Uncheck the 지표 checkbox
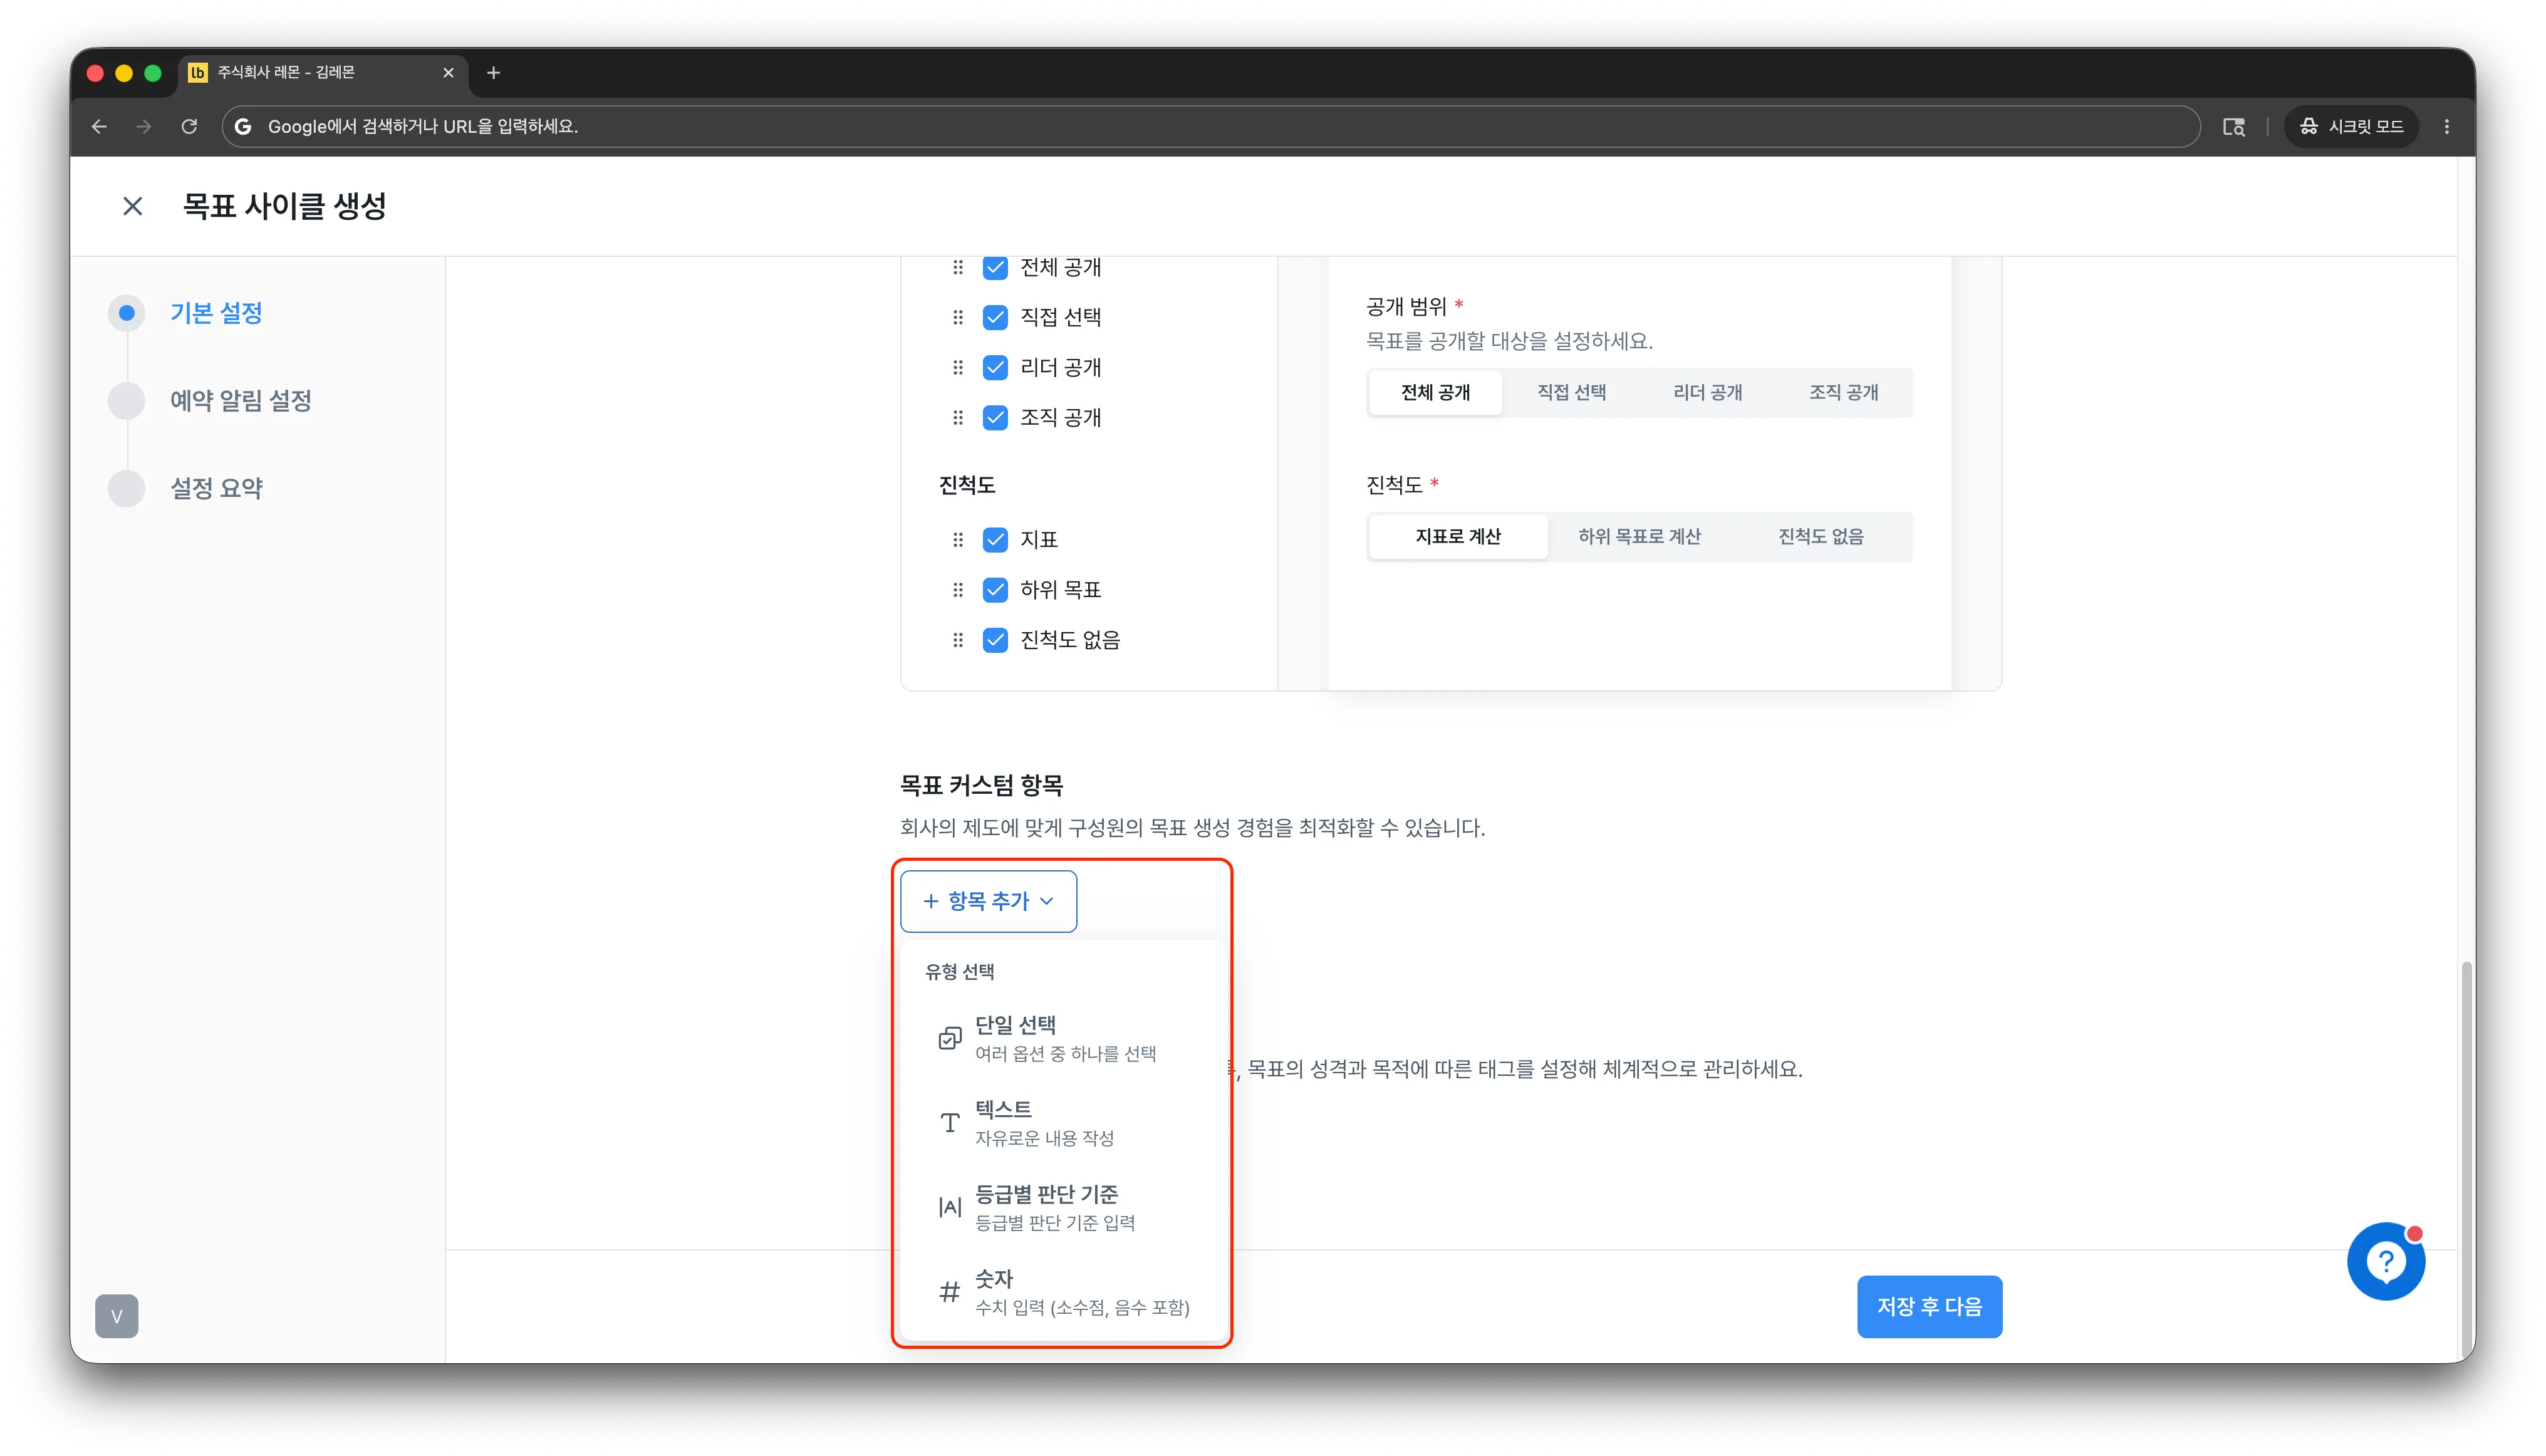Screen dimensions: 2546x1456 tap(995, 539)
